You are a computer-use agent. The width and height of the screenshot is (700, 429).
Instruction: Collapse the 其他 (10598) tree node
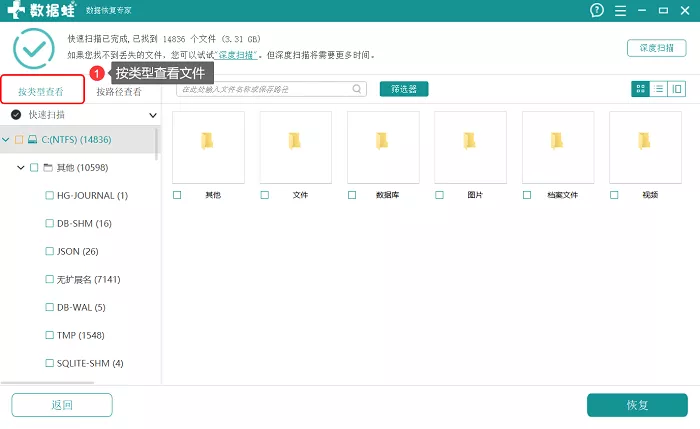point(21,168)
